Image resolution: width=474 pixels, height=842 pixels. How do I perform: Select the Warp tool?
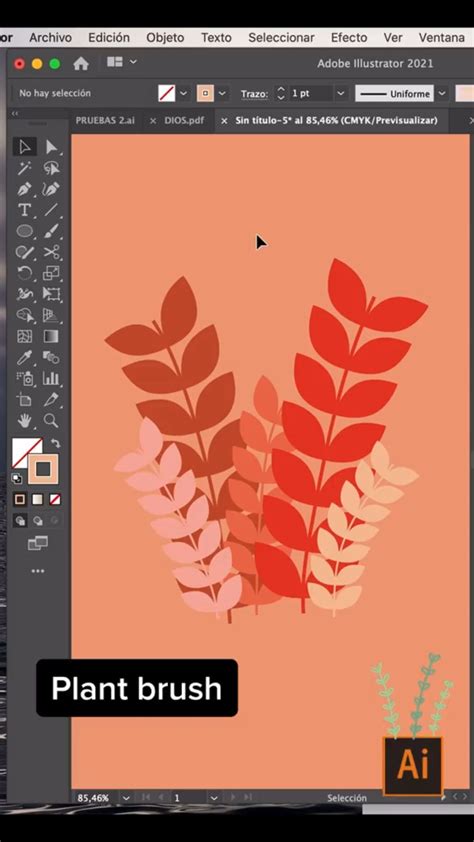25,294
